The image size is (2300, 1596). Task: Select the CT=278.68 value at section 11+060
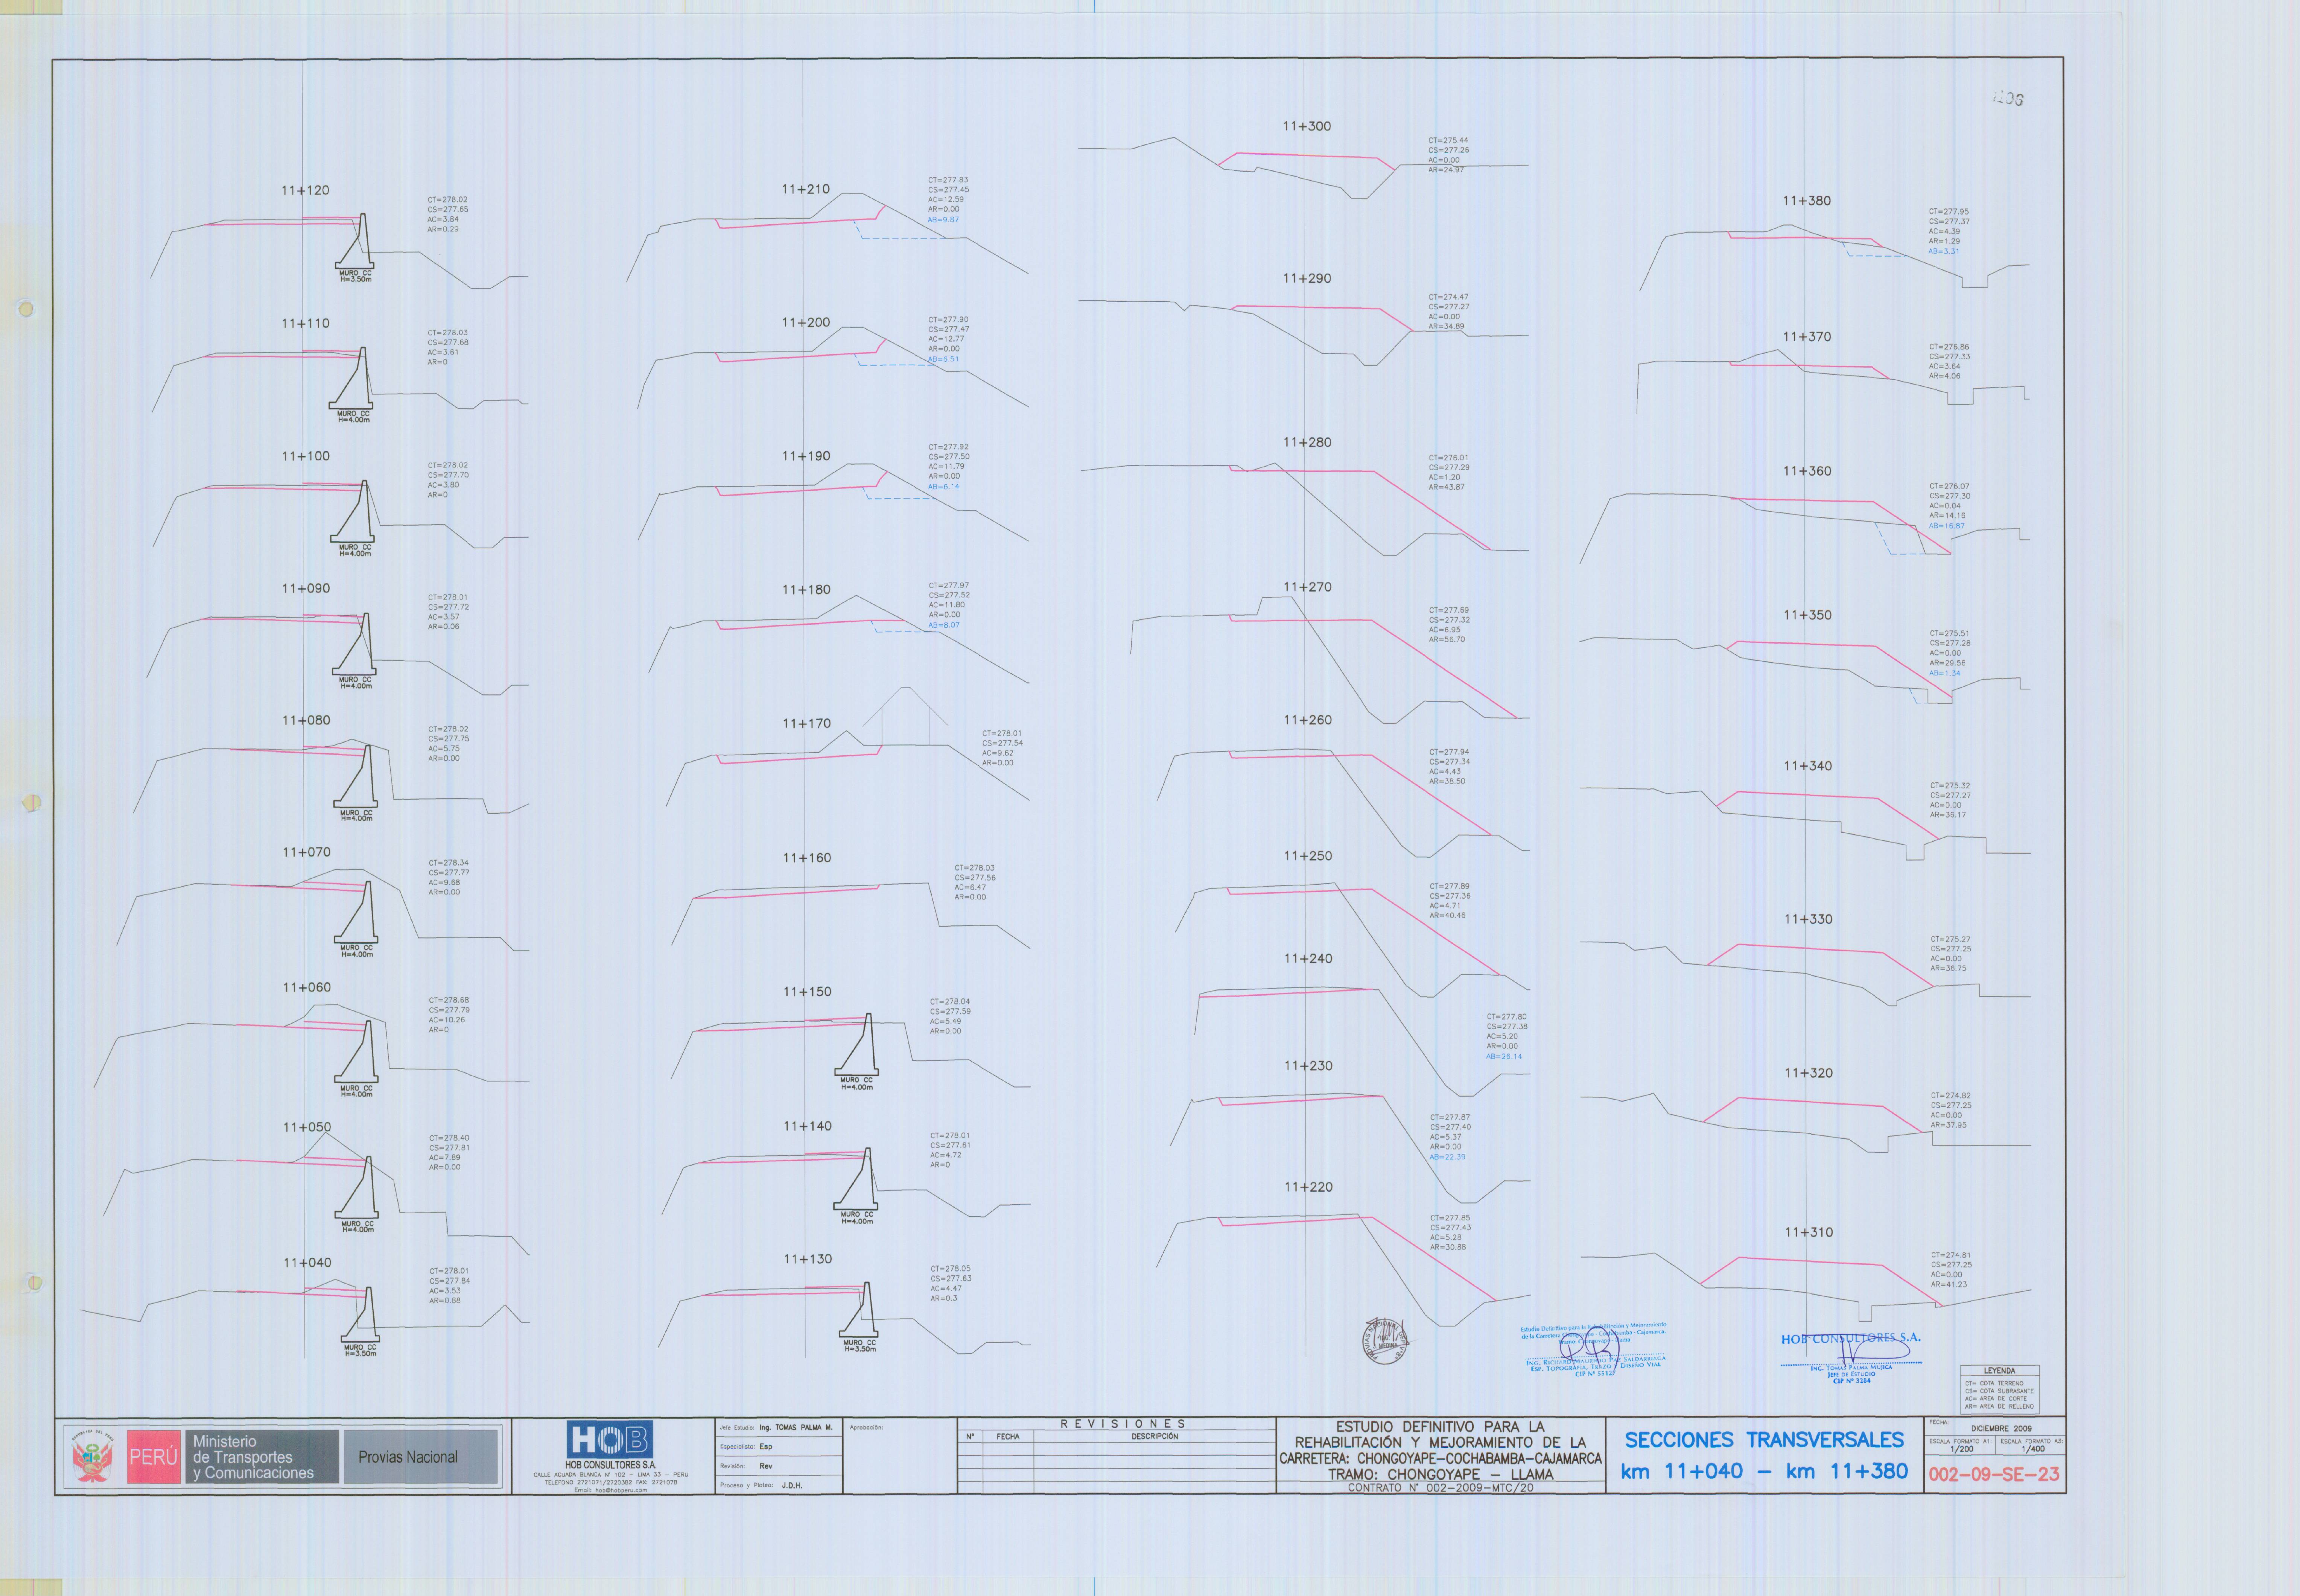coord(449,1000)
